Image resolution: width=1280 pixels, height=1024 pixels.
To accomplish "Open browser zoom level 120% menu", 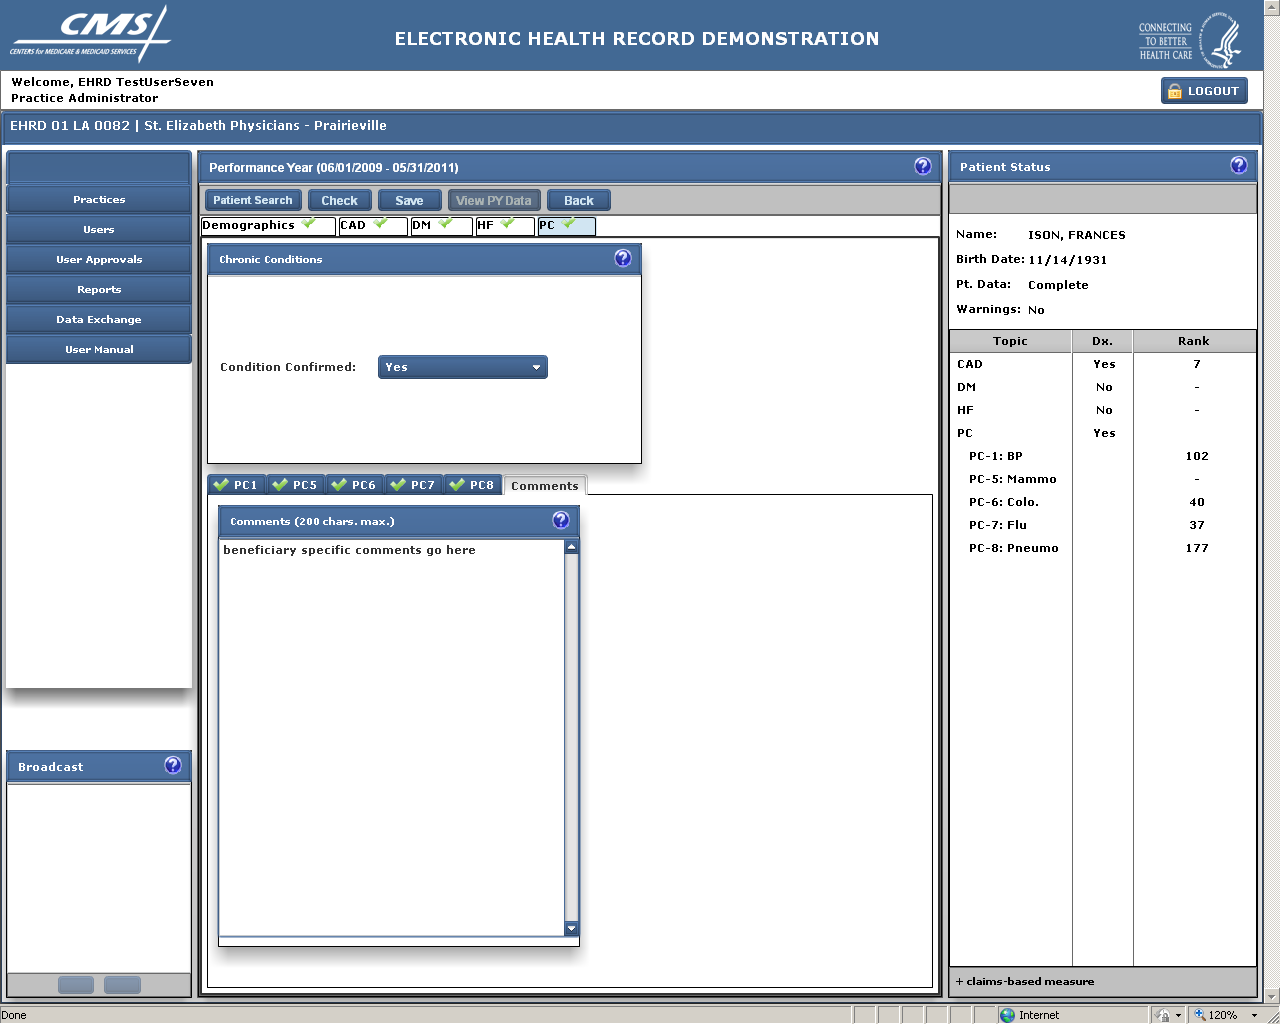I will coord(1225,1015).
